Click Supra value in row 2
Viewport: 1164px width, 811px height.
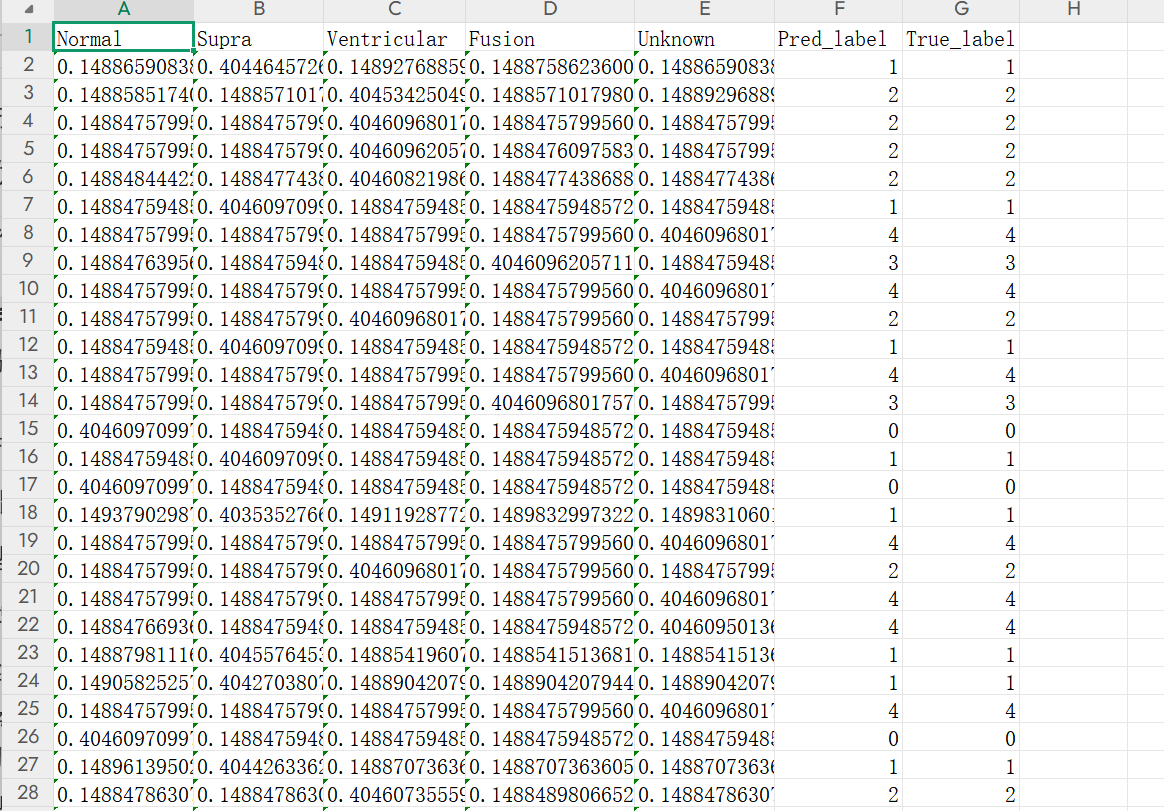pyautogui.click(x=259, y=67)
